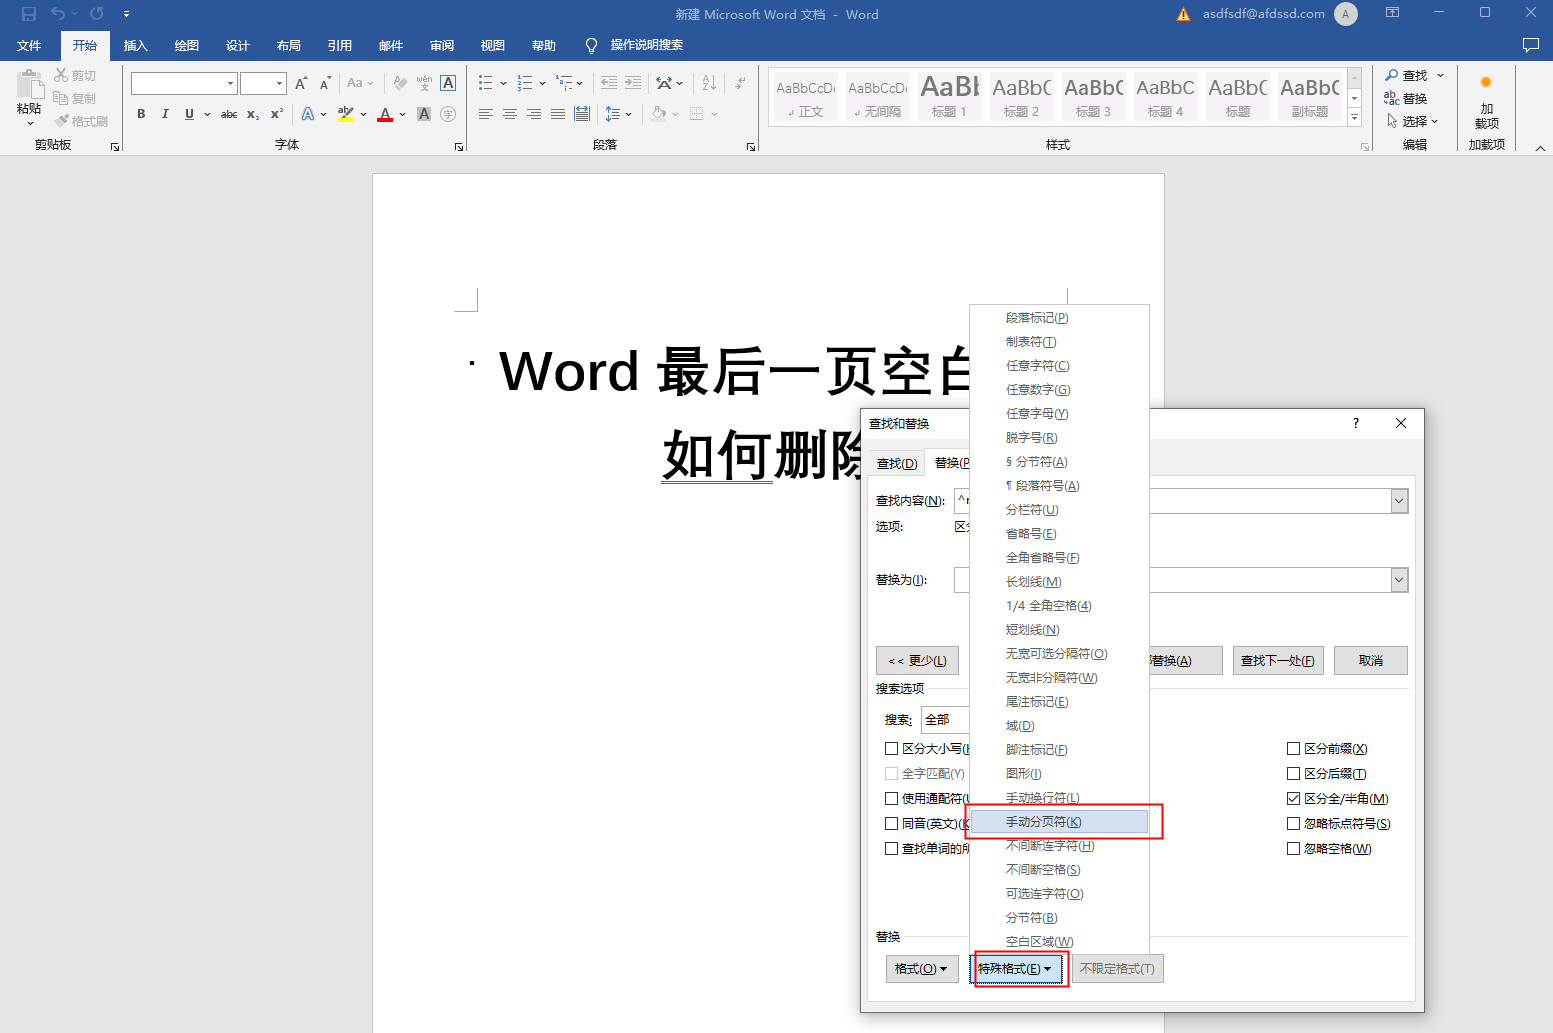Apply strikethrough formatting
Screen dimensions: 1553x1033
click(230, 114)
